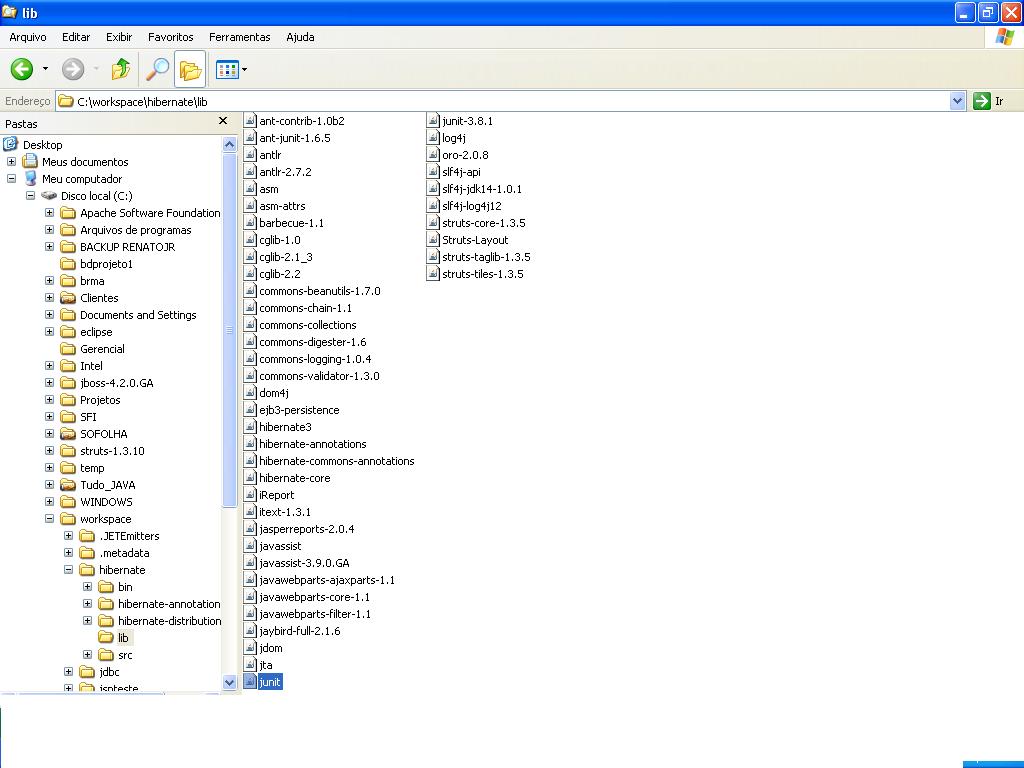Open the Exibir menu
The image size is (1024, 768).
(119, 37)
